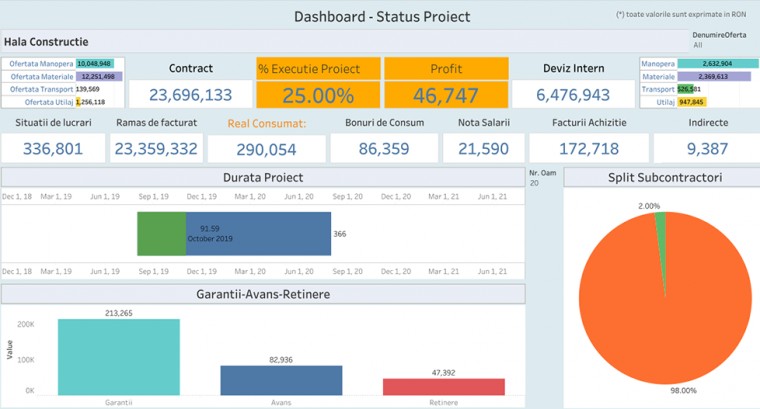This screenshot has height=409, width=760.
Task: Select the Ramas de facturat value 23,359,332
Action: click(x=155, y=148)
